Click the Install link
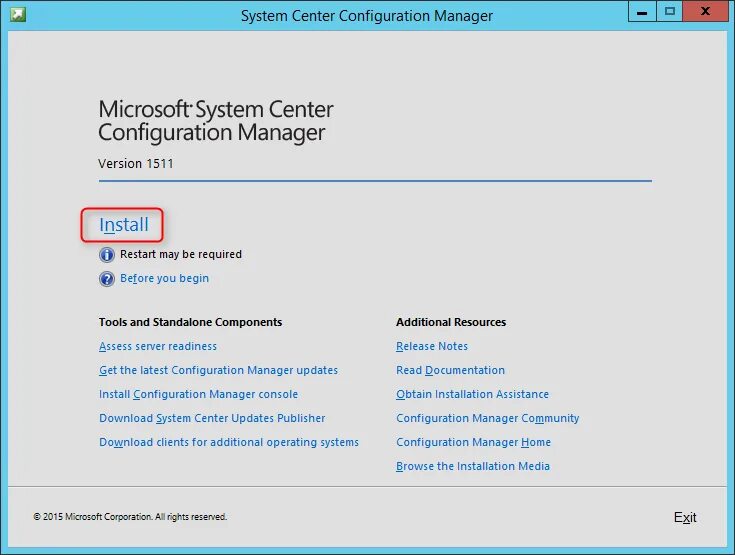This screenshot has height=555, width=735. coord(124,225)
